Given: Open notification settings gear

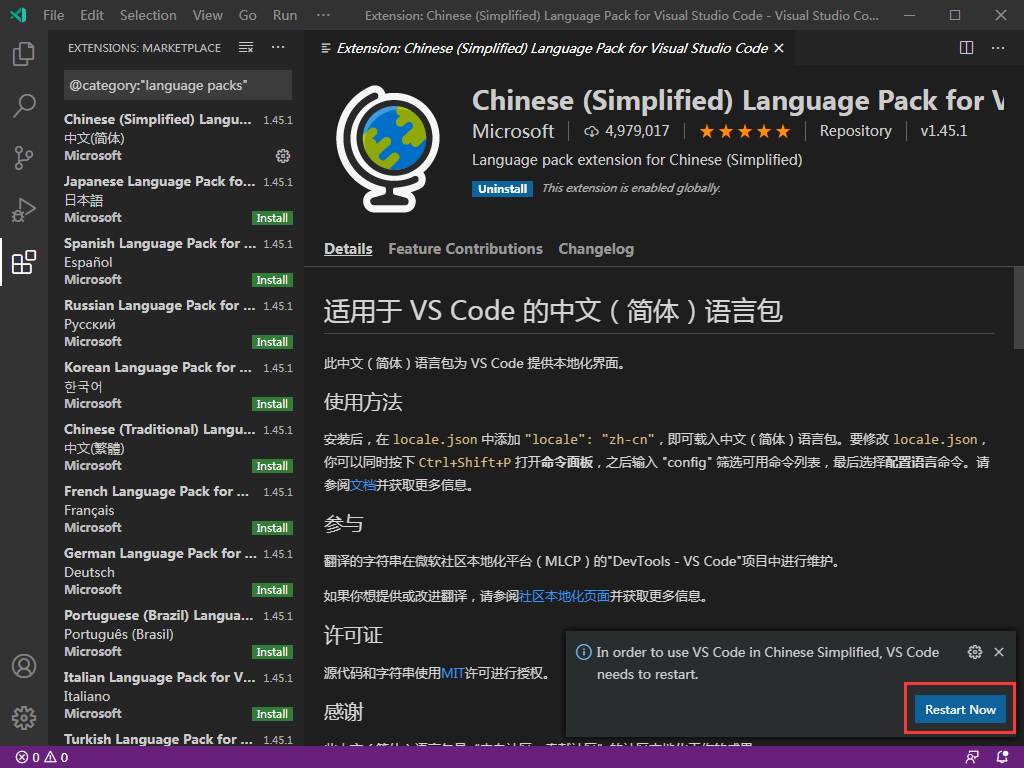Looking at the screenshot, I should 974,652.
